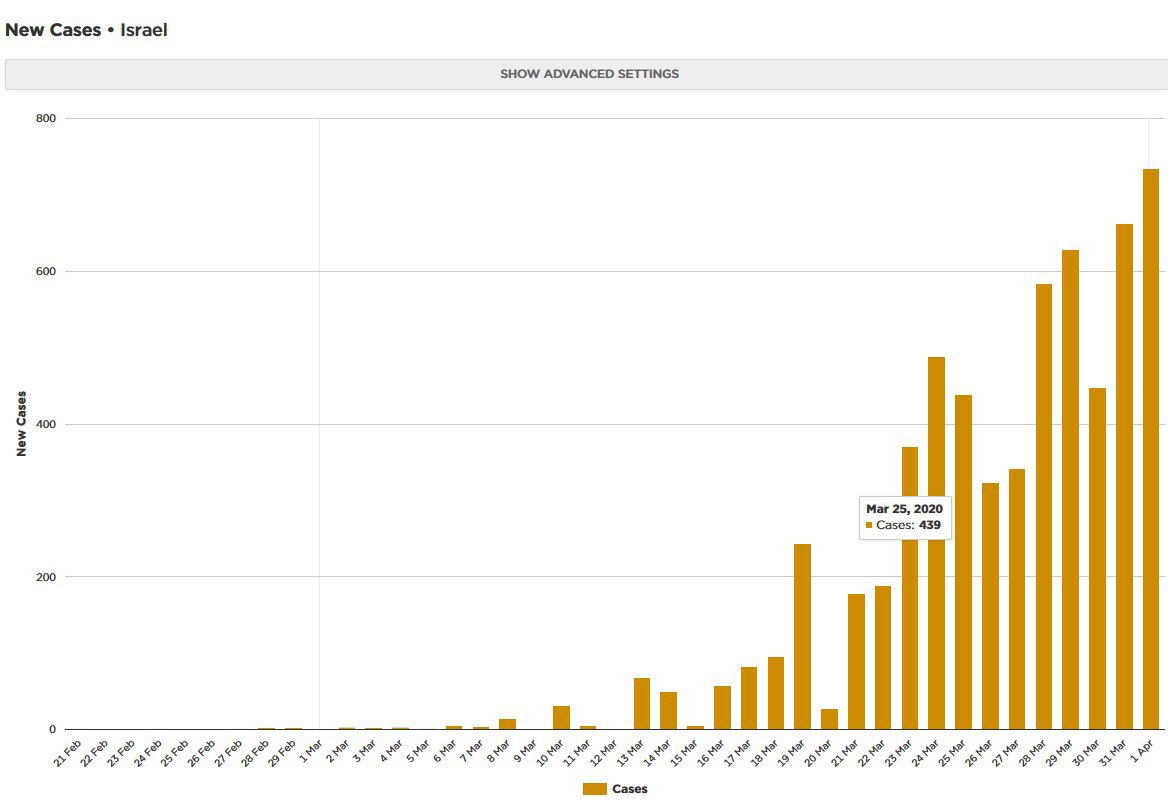Click the tall 19 Mar bar
Screen dimensions: 1168x805
pos(802,637)
